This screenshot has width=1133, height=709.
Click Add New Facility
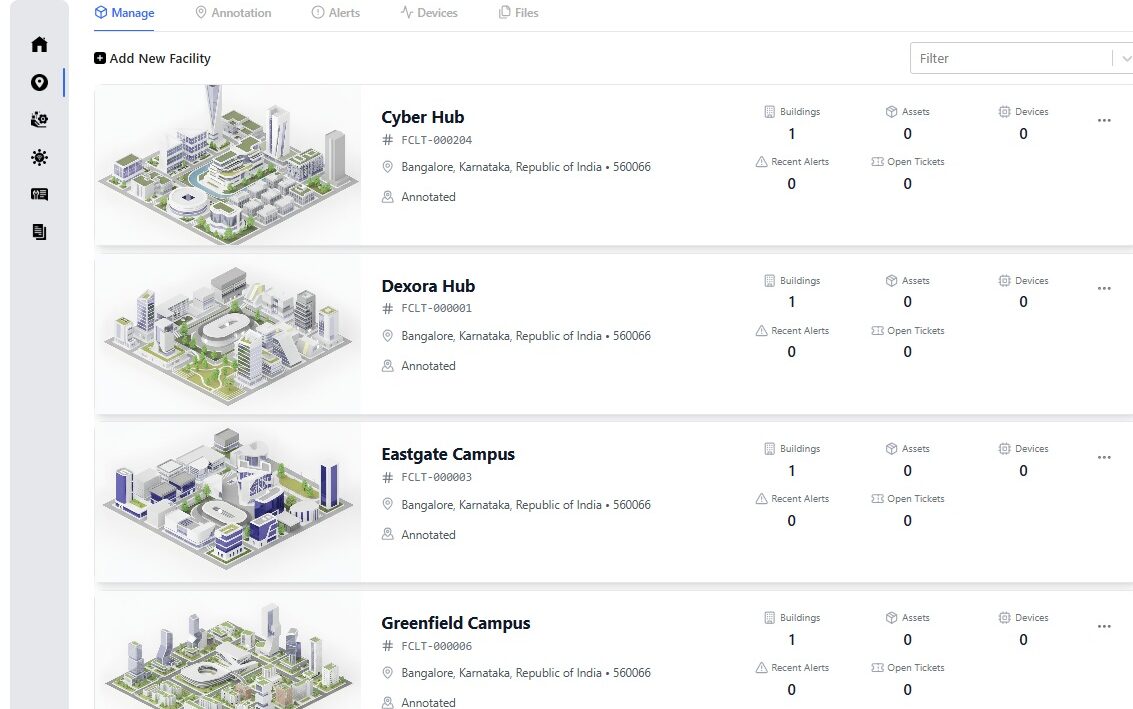[152, 58]
